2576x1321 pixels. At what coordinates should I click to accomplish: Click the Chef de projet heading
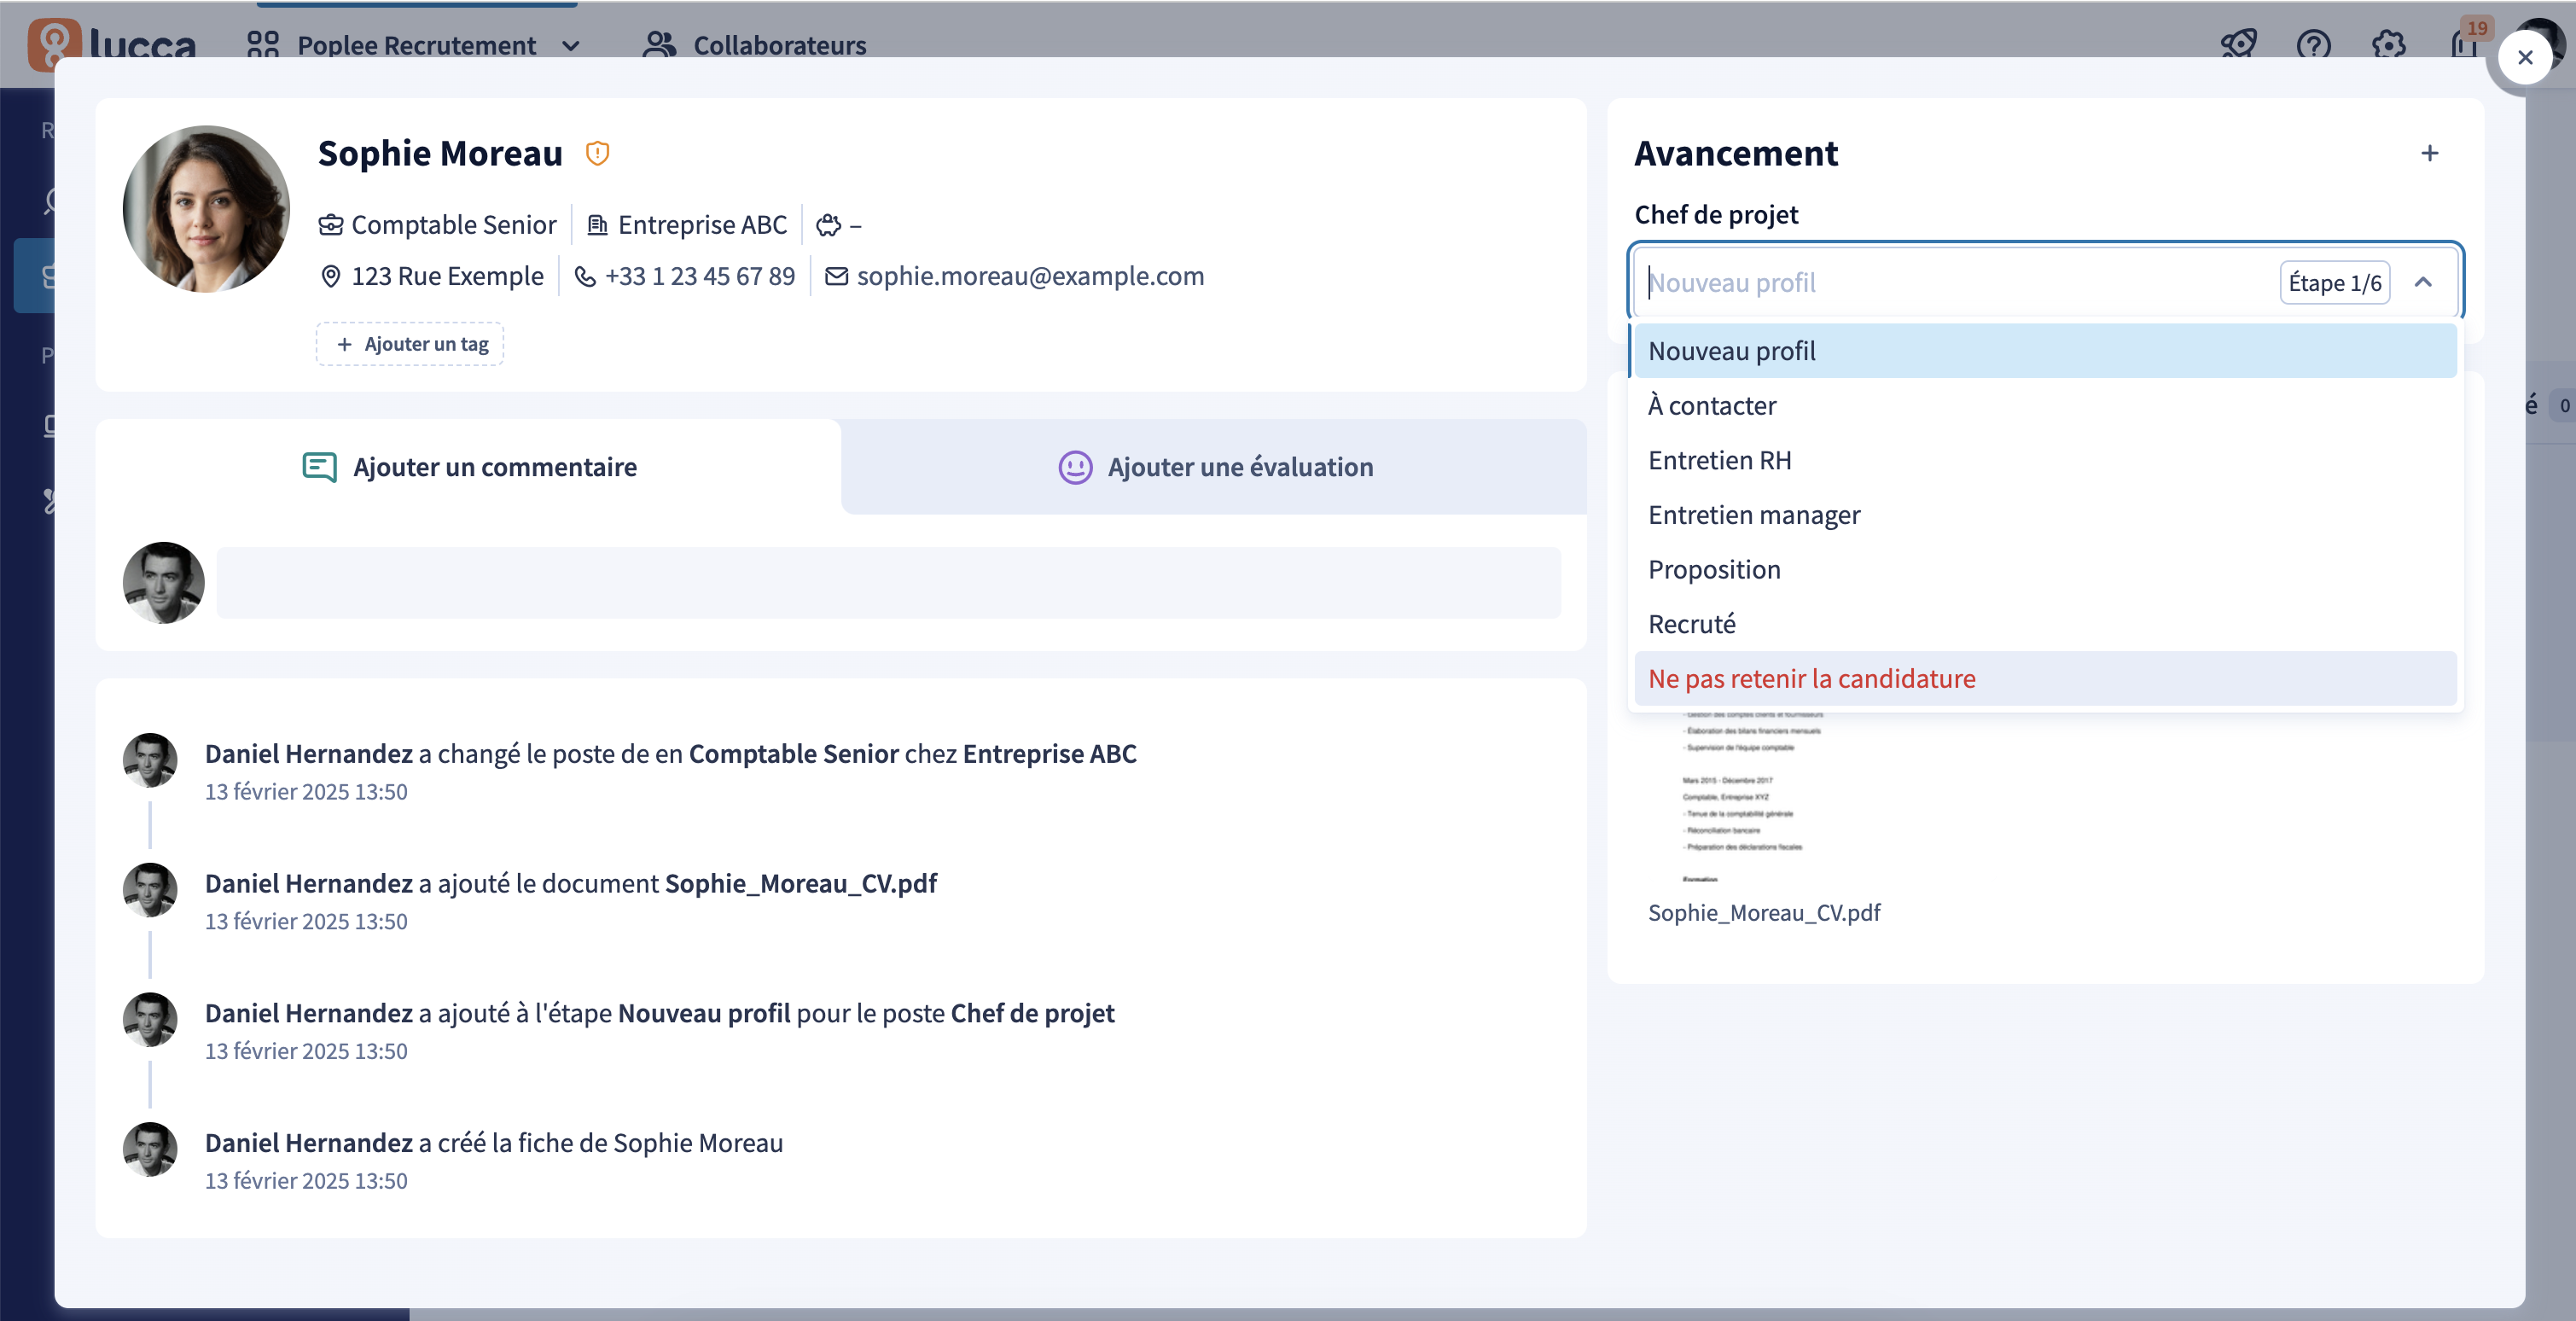tap(1715, 214)
